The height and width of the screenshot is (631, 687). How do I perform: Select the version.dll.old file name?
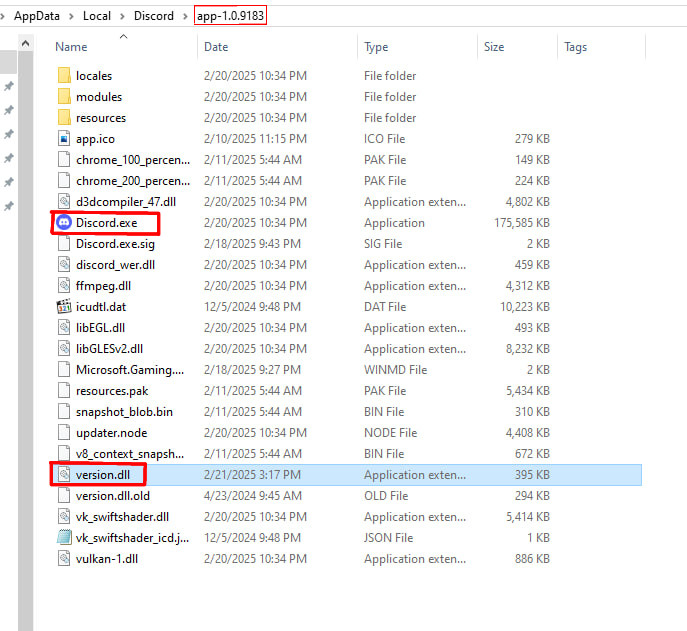coord(113,496)
